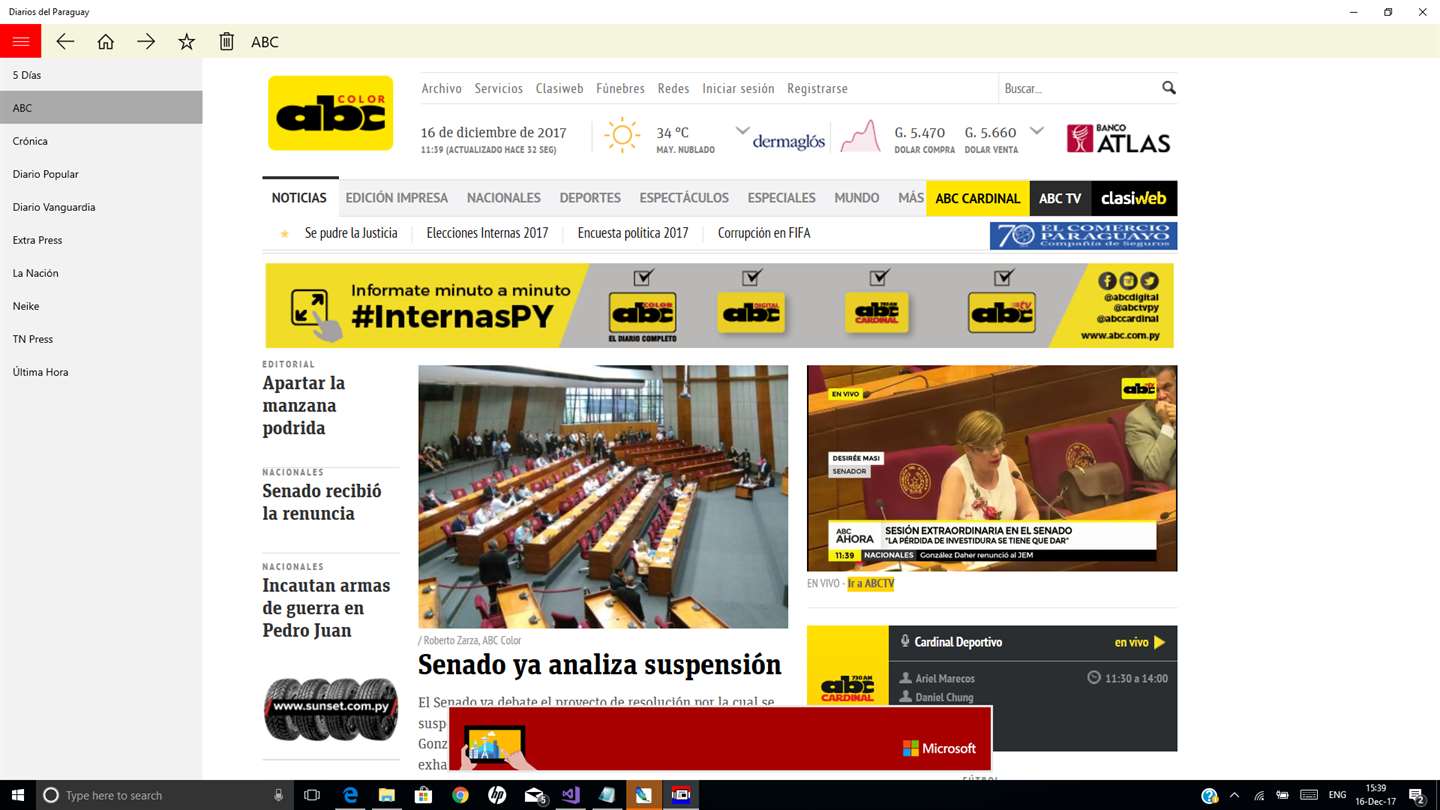1440x810 pixels.
Task: Click the Buscar search field
Action: [1080, 88]
